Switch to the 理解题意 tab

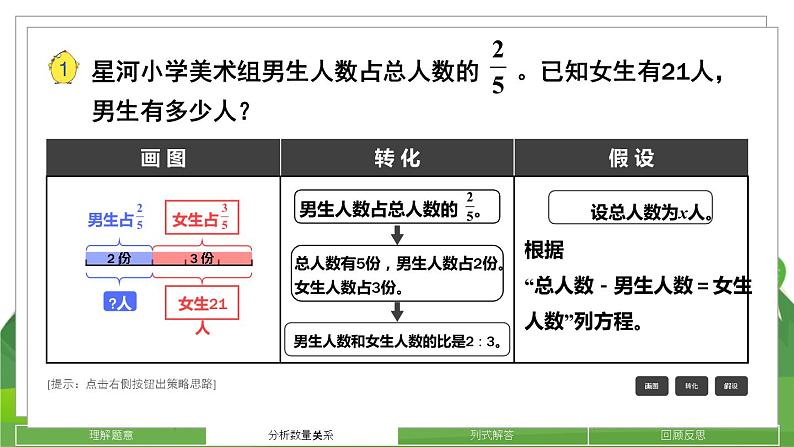(111, 435)
